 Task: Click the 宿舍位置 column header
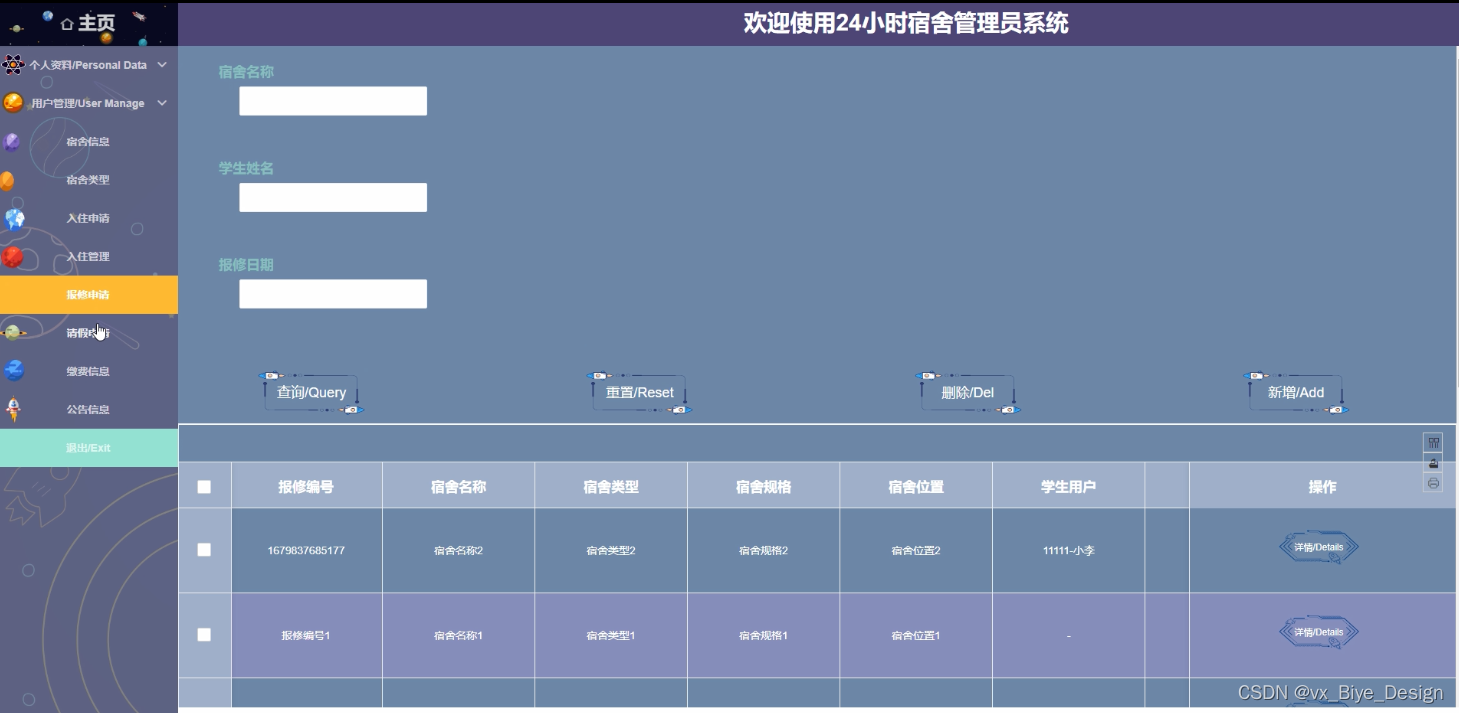[x=916, y=487]
